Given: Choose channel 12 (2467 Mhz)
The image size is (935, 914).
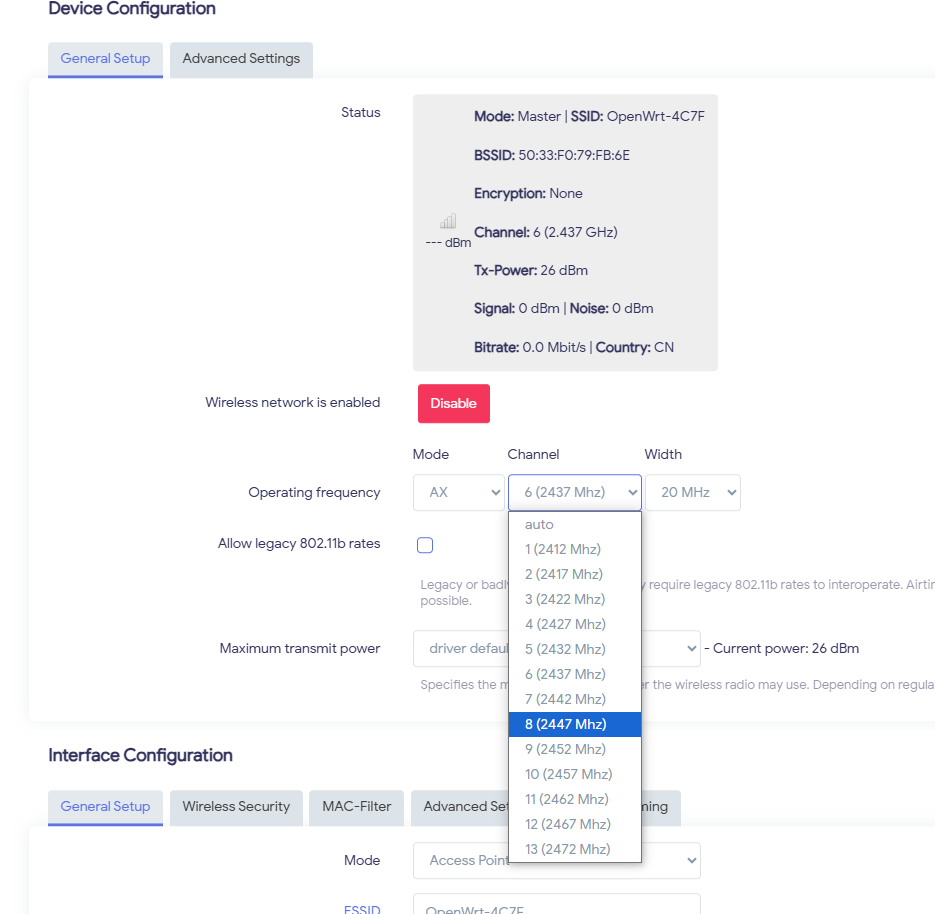Looking at the screenshot, I should point(575,825).
